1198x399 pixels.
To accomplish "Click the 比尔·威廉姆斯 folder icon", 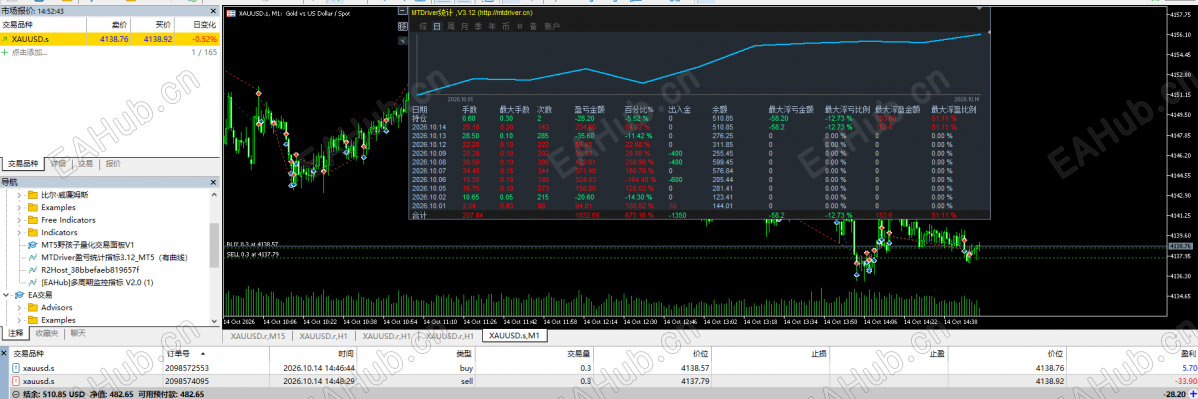I will [x=33, y=195].
